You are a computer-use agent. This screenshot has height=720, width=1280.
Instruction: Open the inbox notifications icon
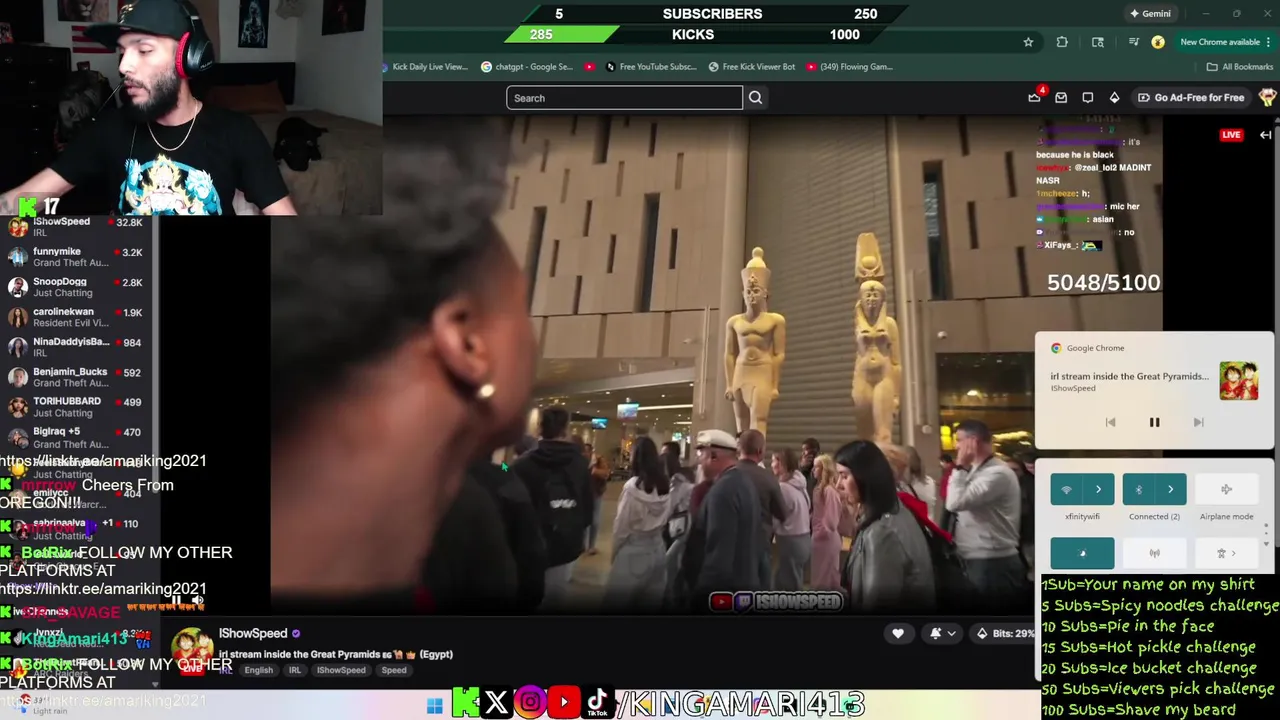[1061, 98]
